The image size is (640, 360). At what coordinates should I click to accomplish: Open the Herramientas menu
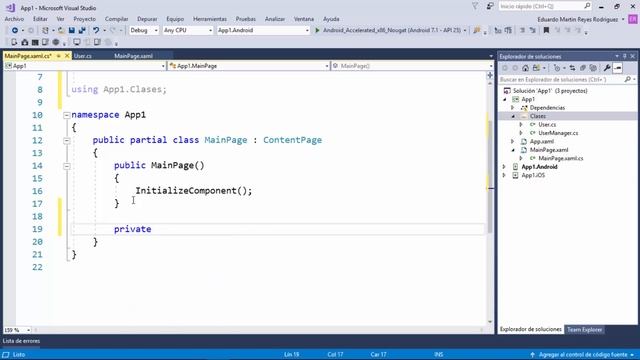tap(210, 19)
